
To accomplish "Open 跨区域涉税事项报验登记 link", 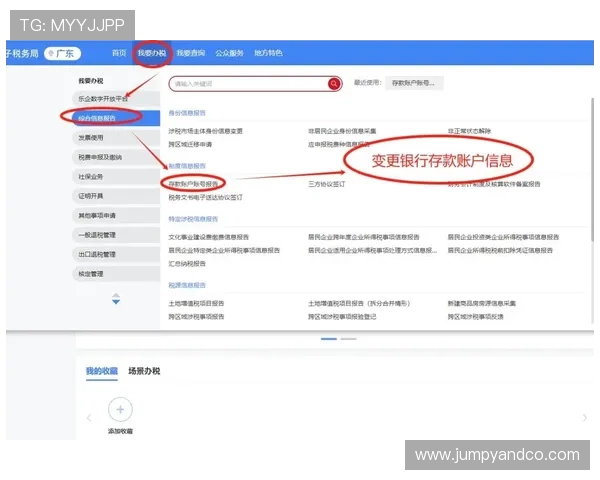I will [x=342, y=317].
